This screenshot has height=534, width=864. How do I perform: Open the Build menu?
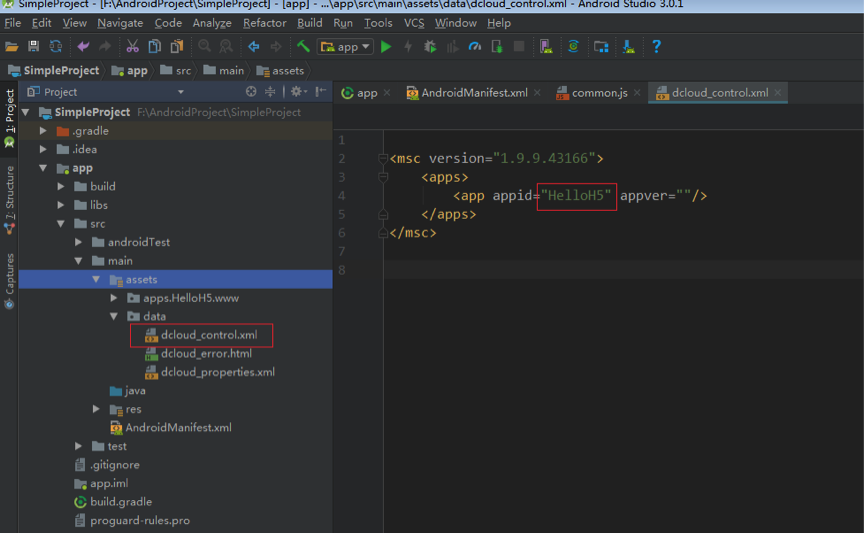tap(310, 23)
